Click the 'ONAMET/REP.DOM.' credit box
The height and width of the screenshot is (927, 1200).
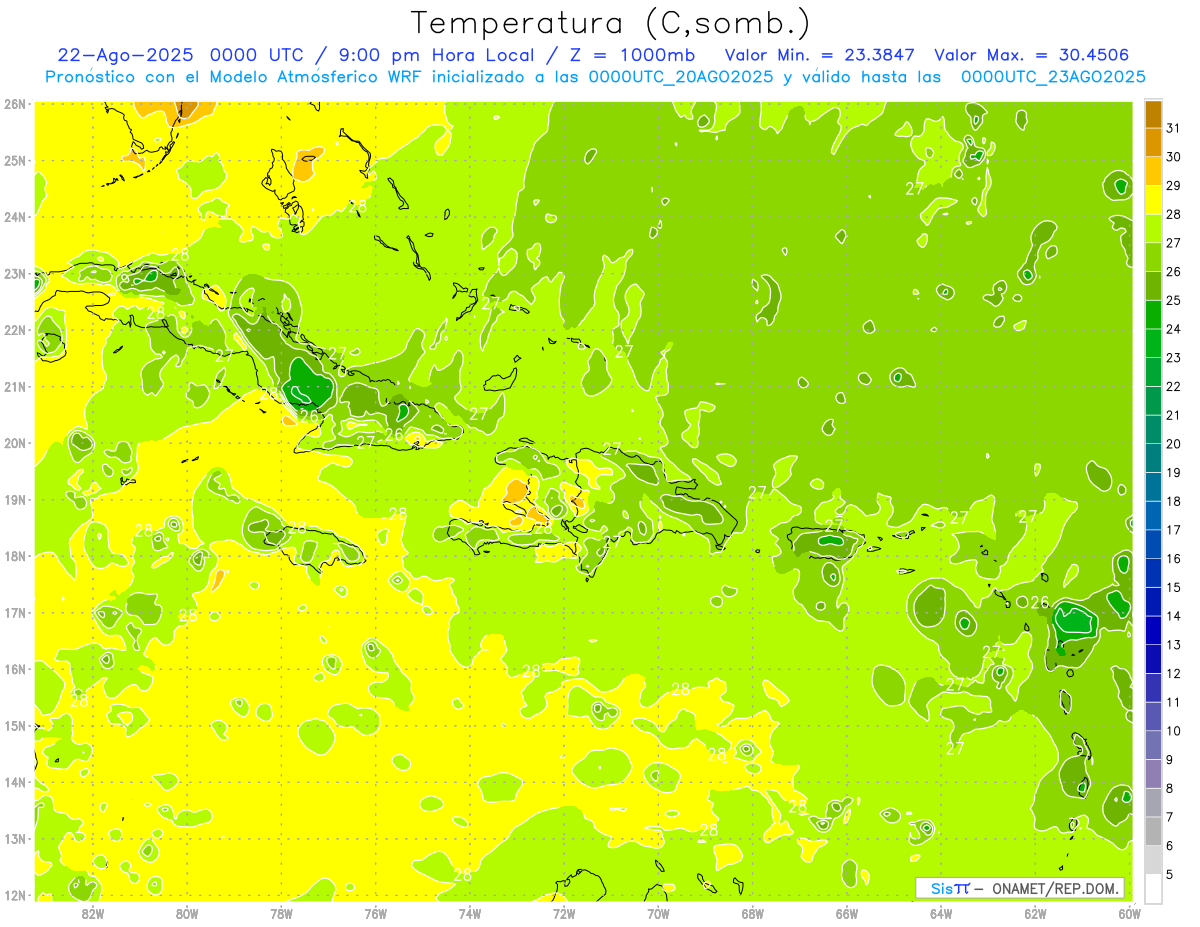tap(1020, 888)
